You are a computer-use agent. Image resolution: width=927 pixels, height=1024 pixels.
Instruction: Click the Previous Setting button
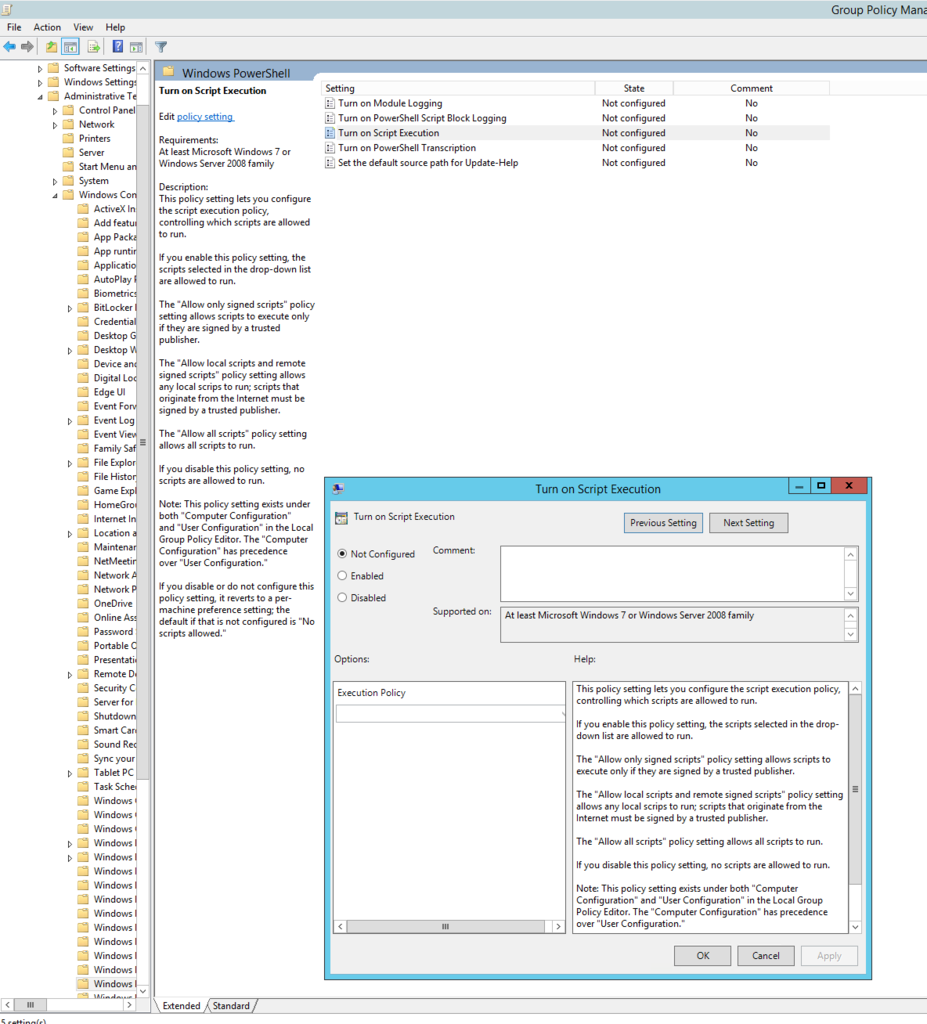click(663, 522)
